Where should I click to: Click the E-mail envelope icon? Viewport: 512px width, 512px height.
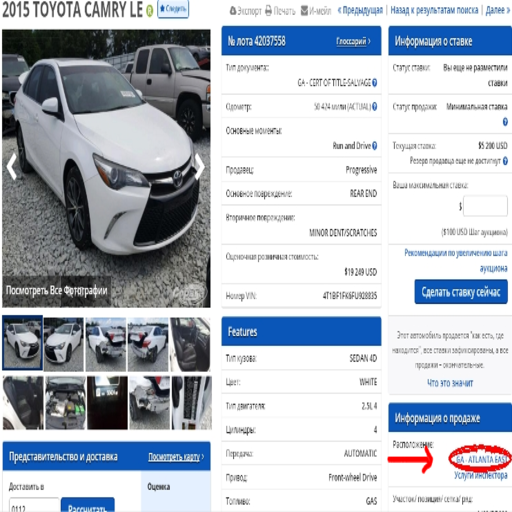(304, 11)
